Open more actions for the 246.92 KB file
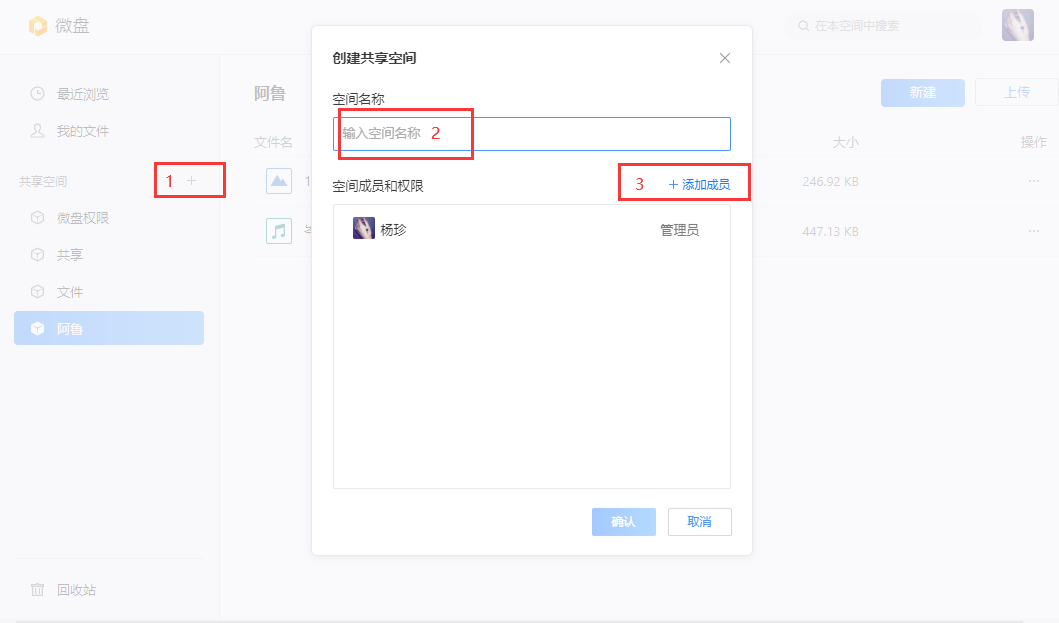The height and width of the screenshot is (623, 1059). 1033,181
